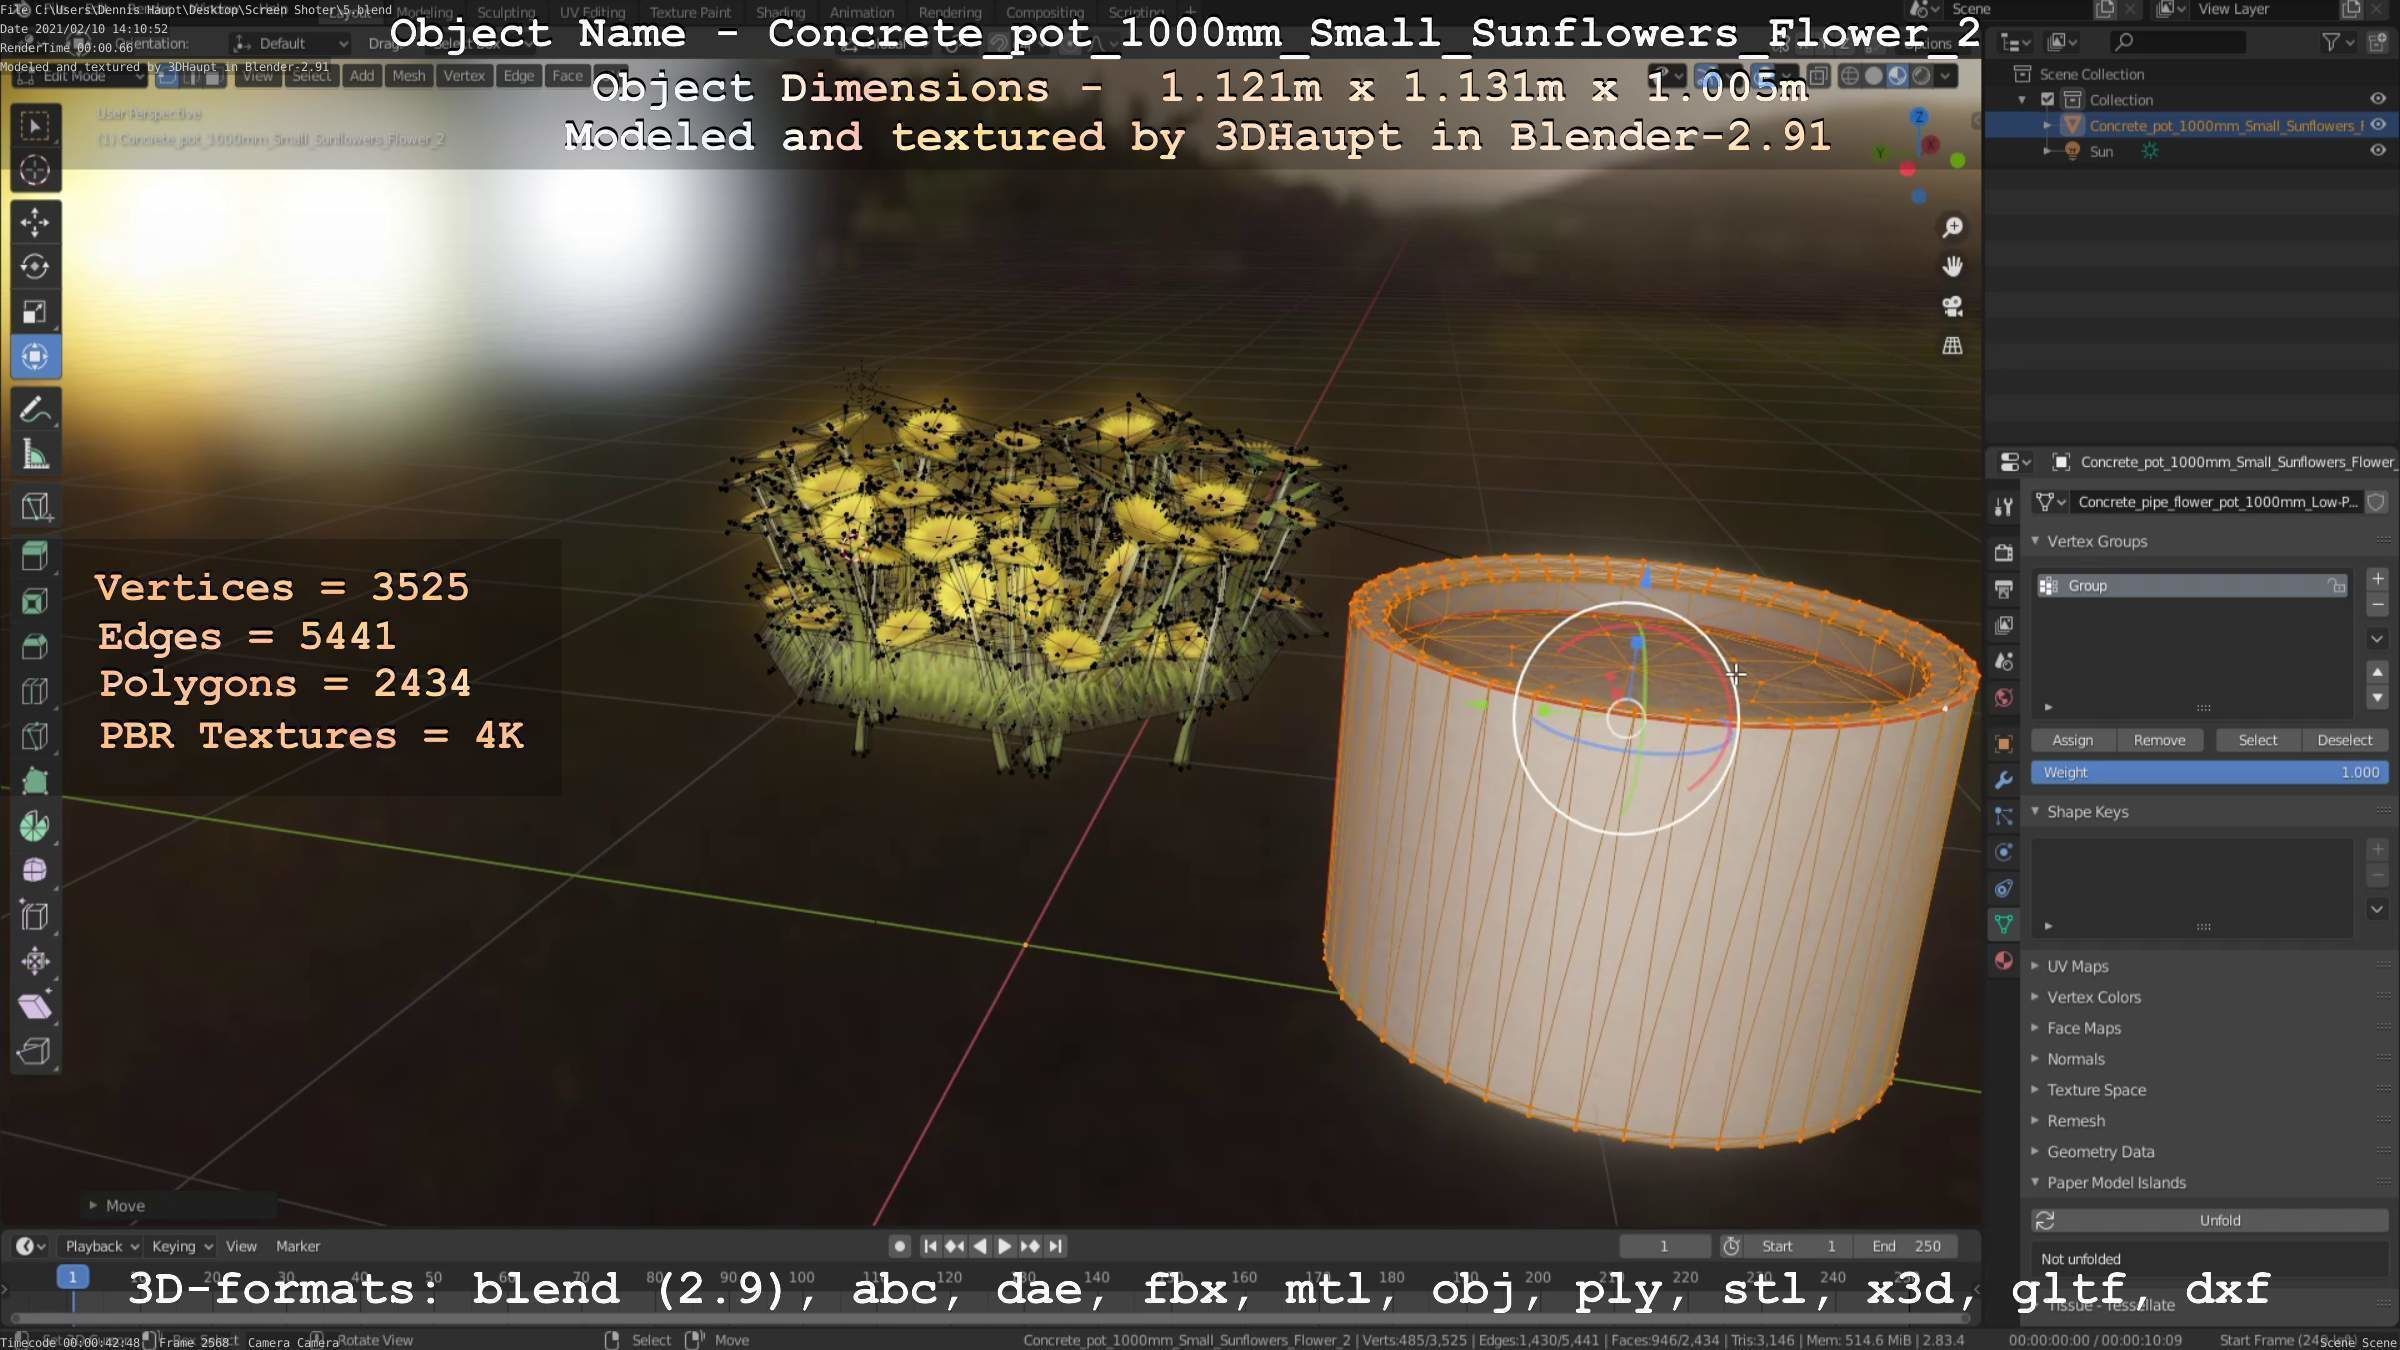Switch to material preview shading
The image size is (2400, 1350).
click(x=1898, y=76)
